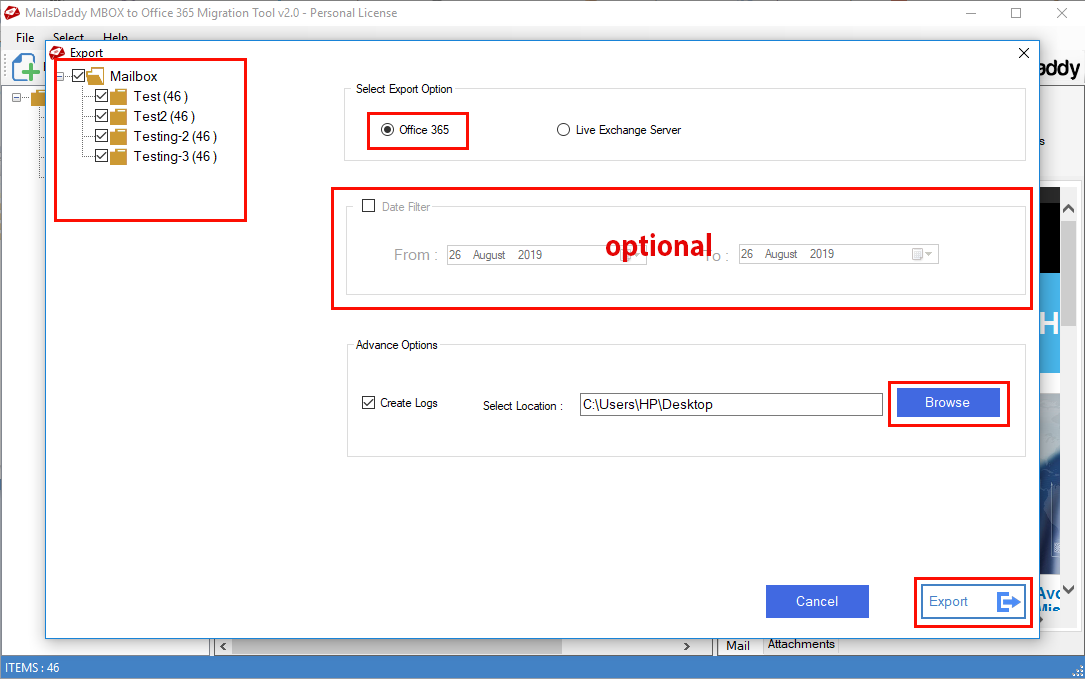Viewport: 1085px width, 679px height.
Task: Click the Add MBOX file icon
Action: click(23, 66)
